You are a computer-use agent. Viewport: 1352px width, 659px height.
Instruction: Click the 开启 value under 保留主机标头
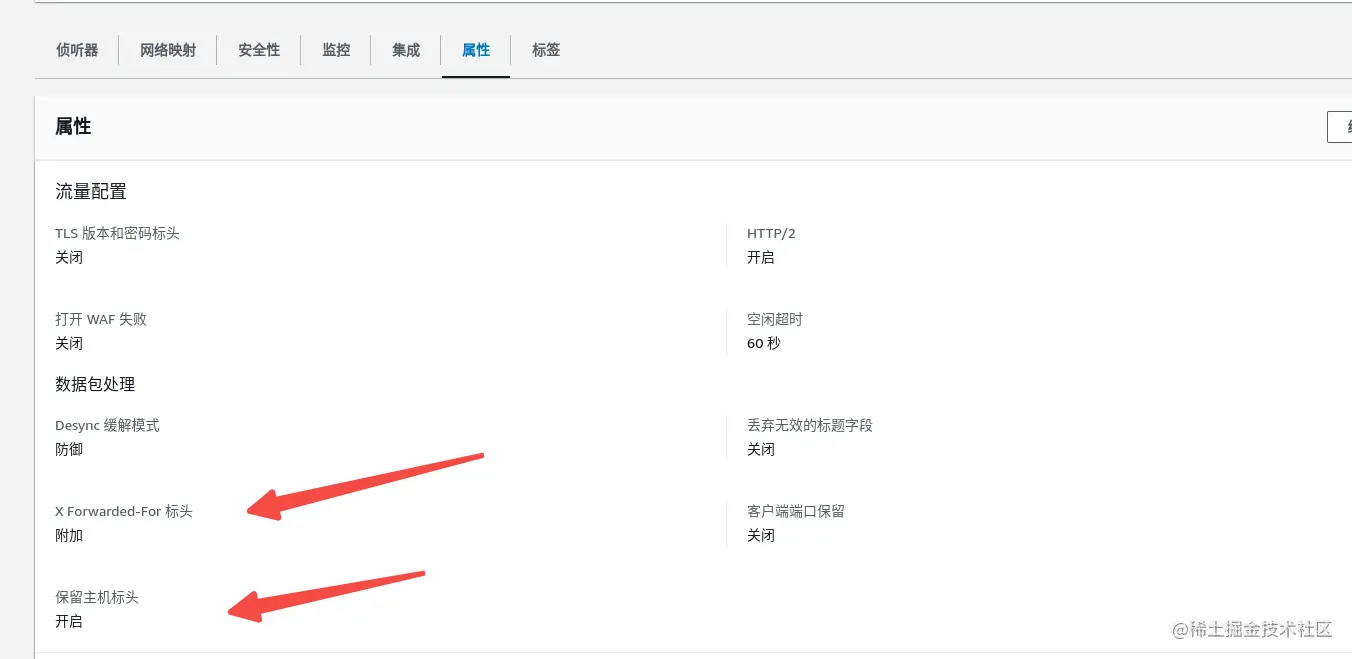[x=69, y=621]
